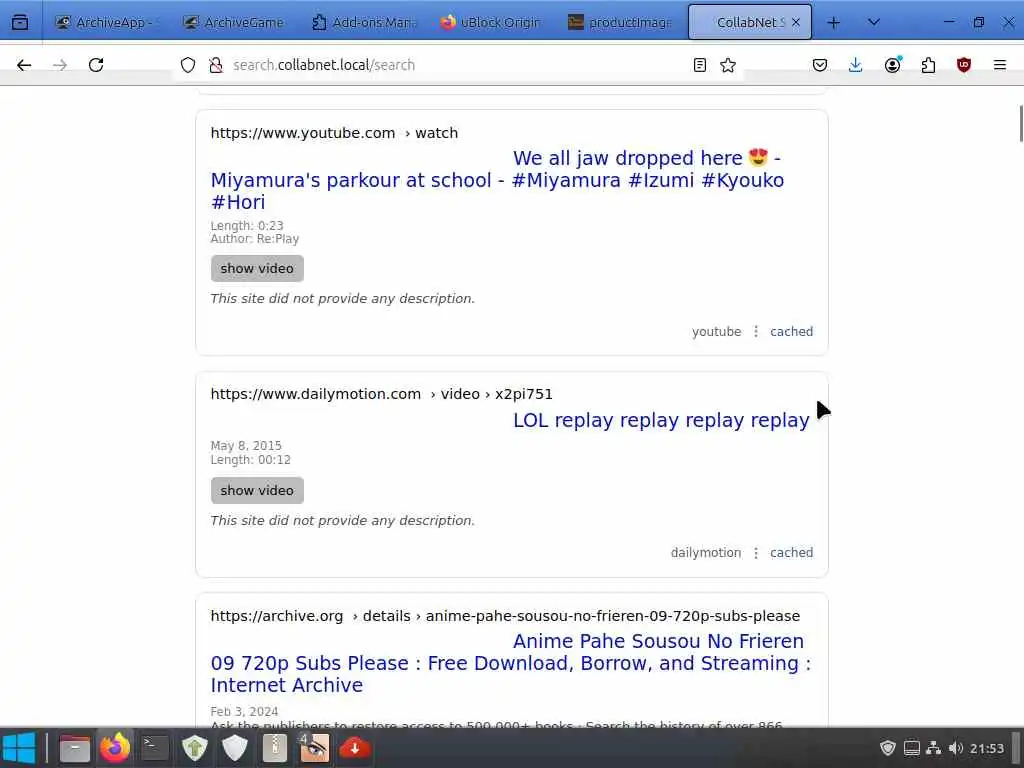The image size is (1024, 768).
Task: Open Firefox account menu
Action: (892, 65)
